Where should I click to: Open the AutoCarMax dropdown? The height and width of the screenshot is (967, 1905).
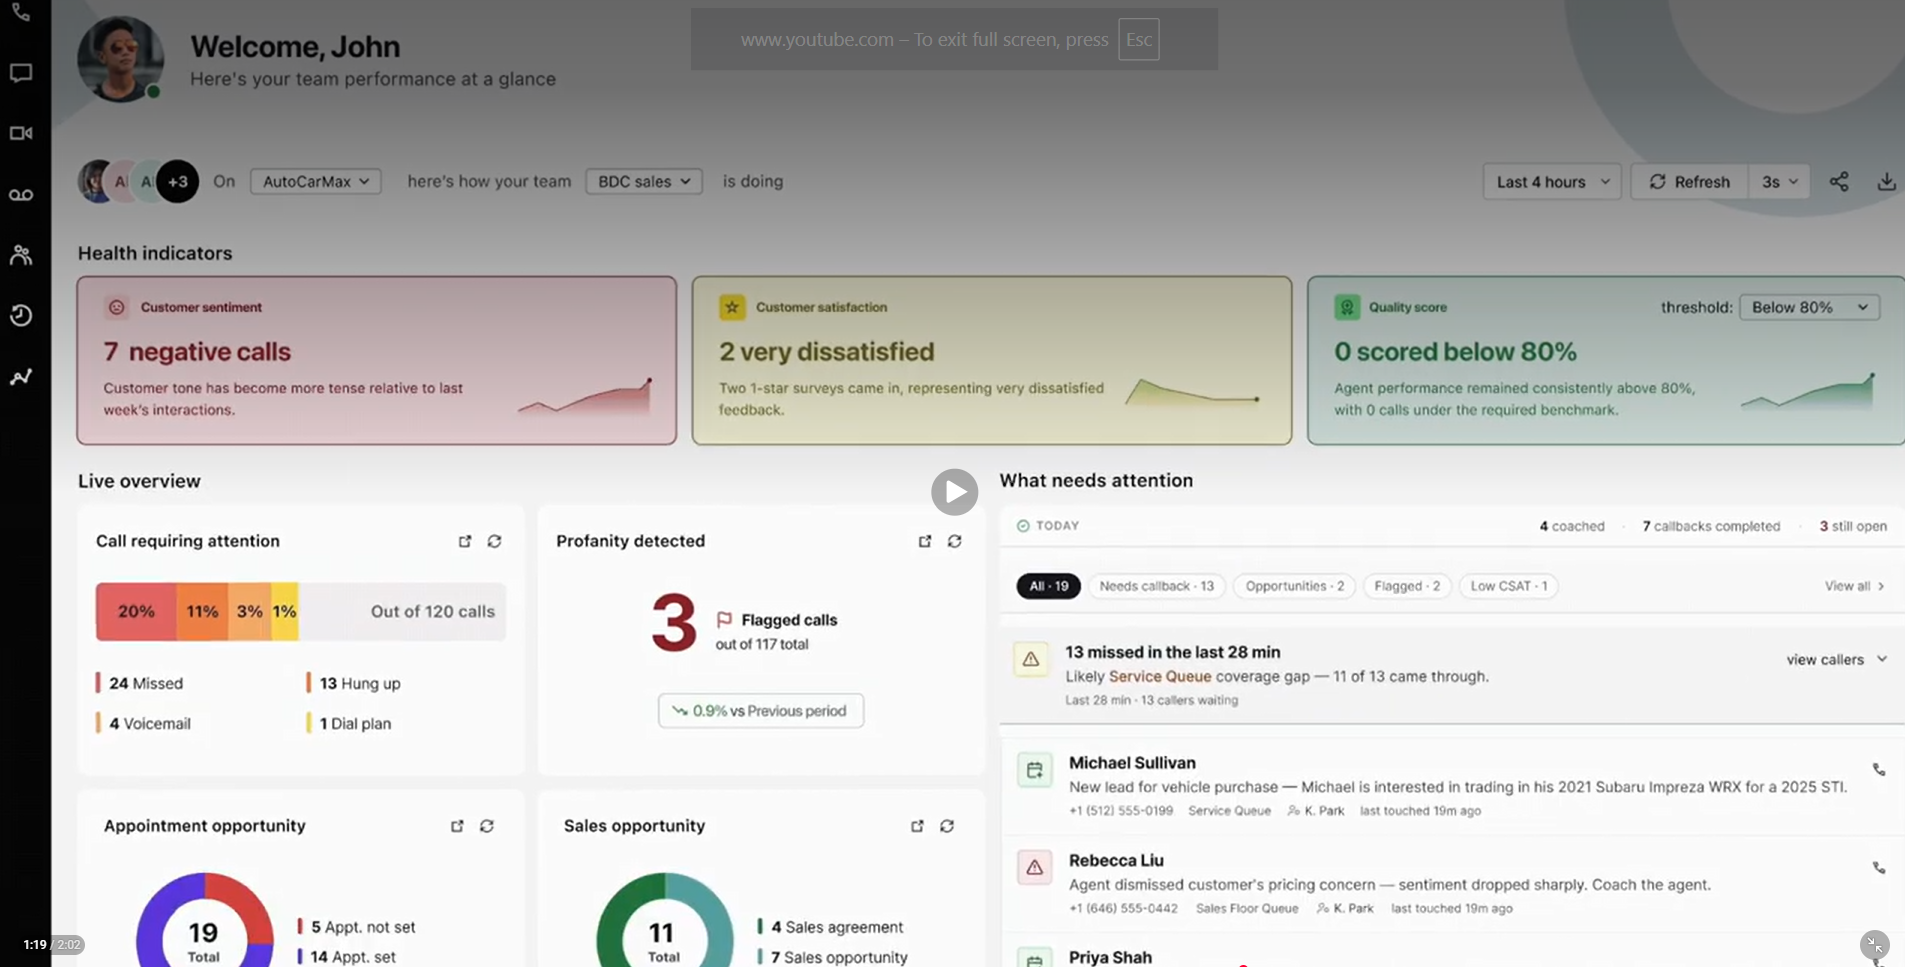pyautogui.click(x=315, y=181)
